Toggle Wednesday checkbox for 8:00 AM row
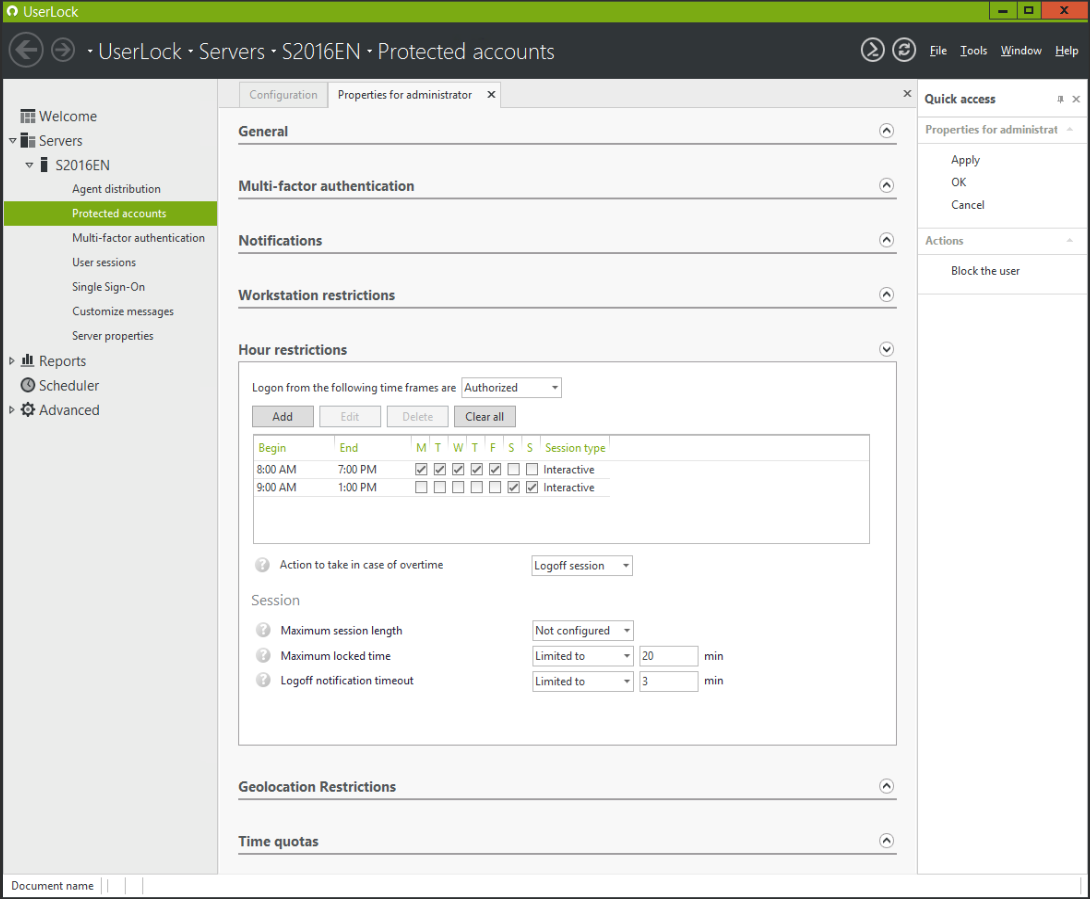 pyautogui.click(x=458, y=469)
